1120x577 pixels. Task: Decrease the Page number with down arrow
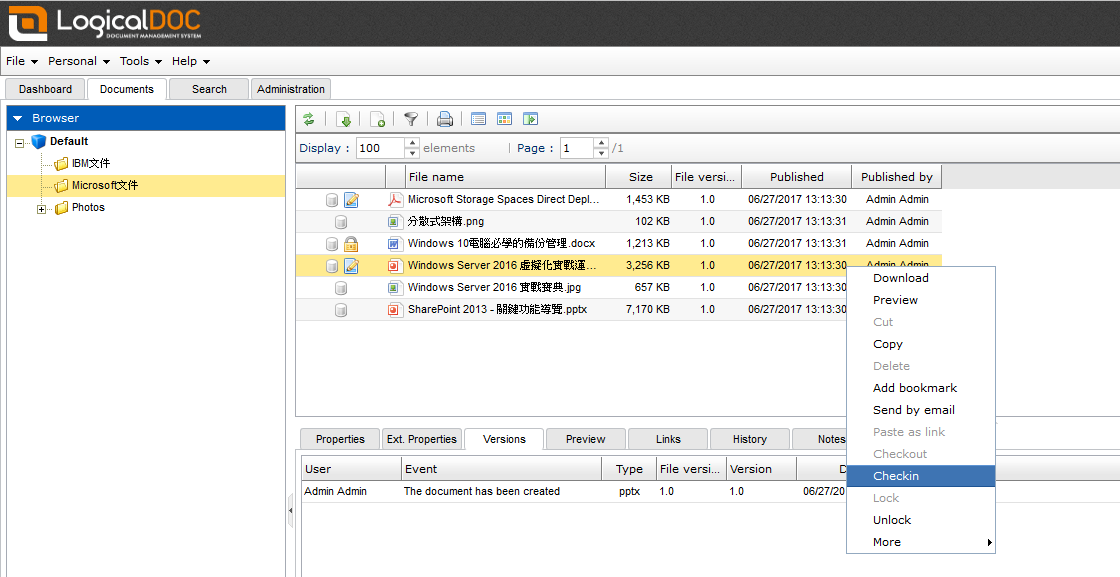(x=601, y=153)
